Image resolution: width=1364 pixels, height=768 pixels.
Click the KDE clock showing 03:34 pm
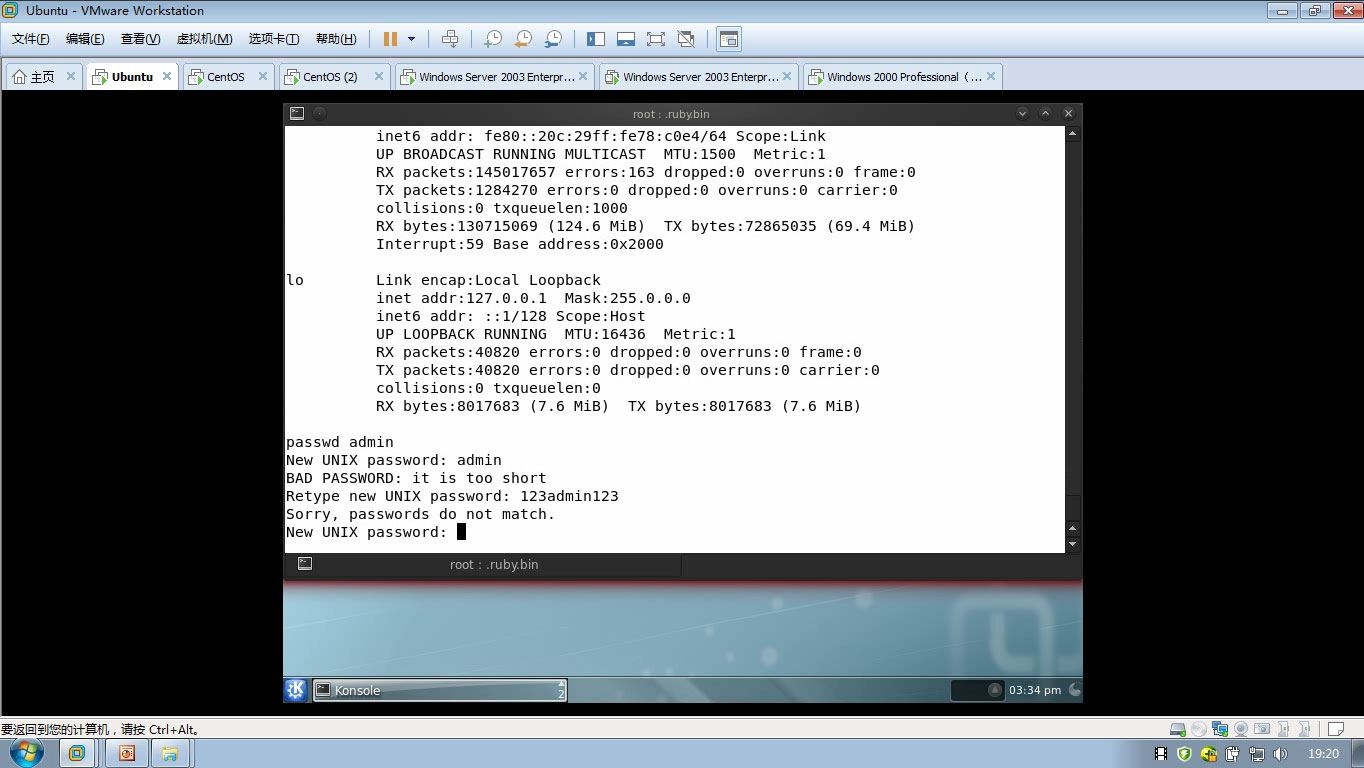click(1035, 690)
